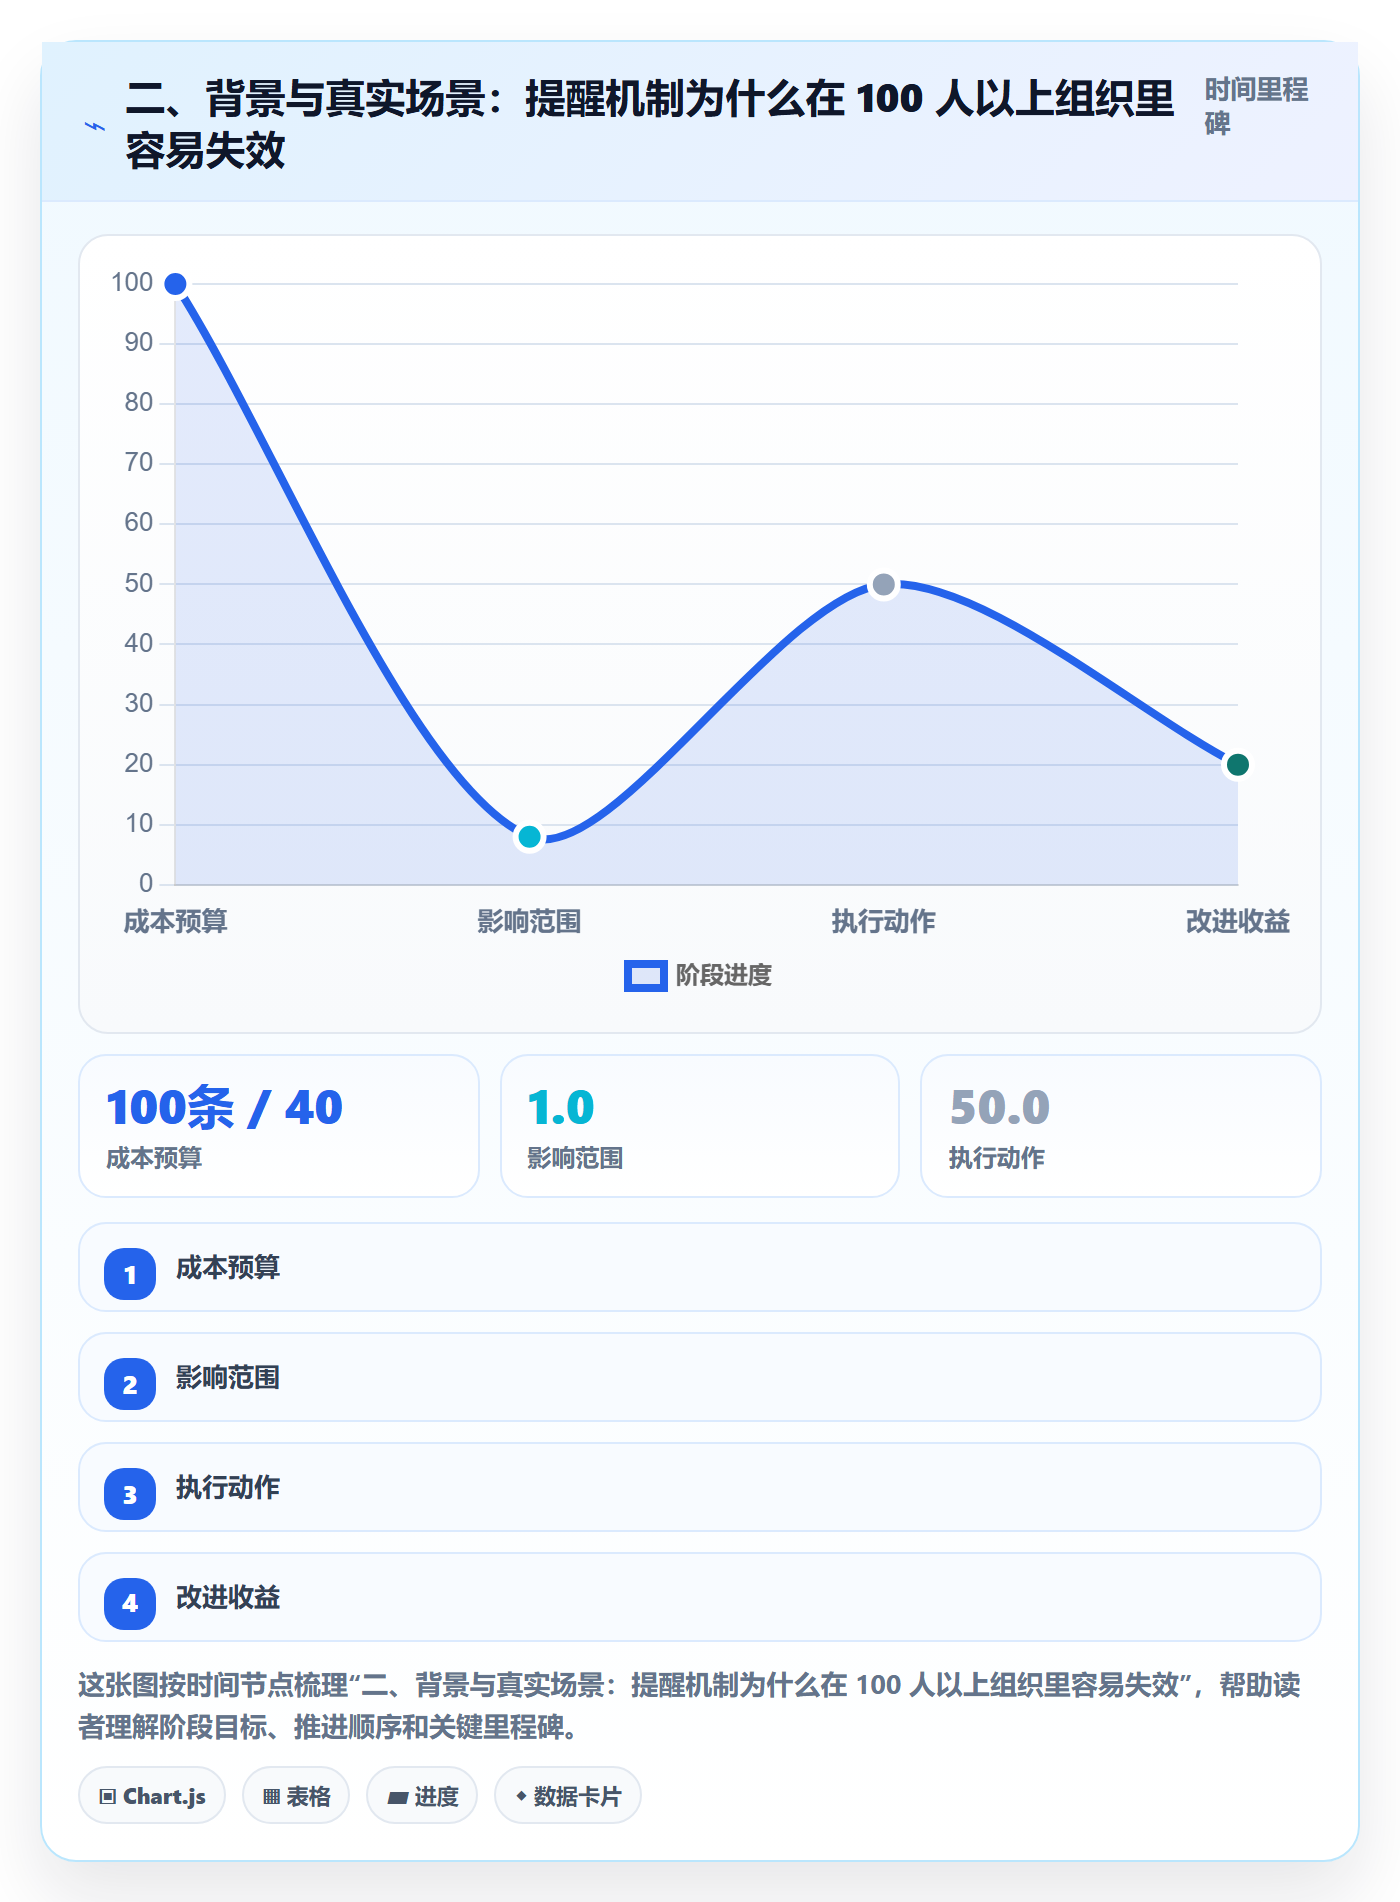Open the 50.0 执行动作 card

point(1121,1126)
